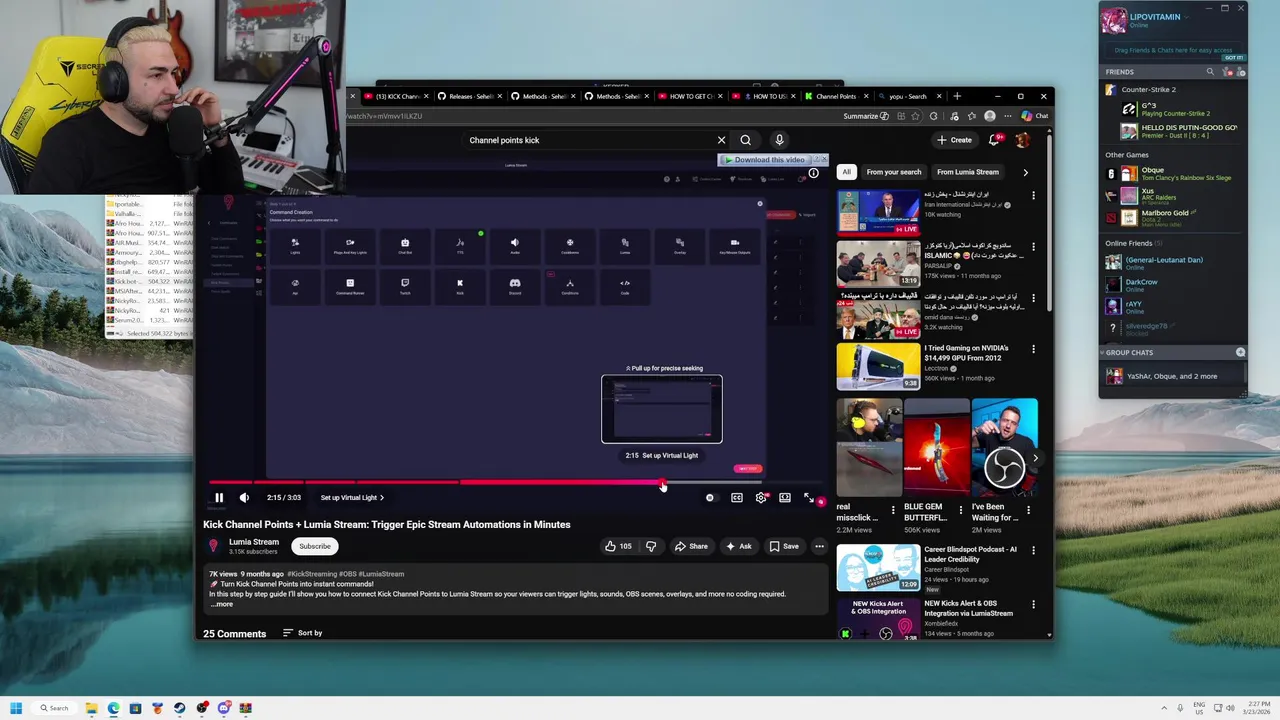1280x720 pixels.
Task: Enter fullscreen mode
Action: tap(809, 497)
